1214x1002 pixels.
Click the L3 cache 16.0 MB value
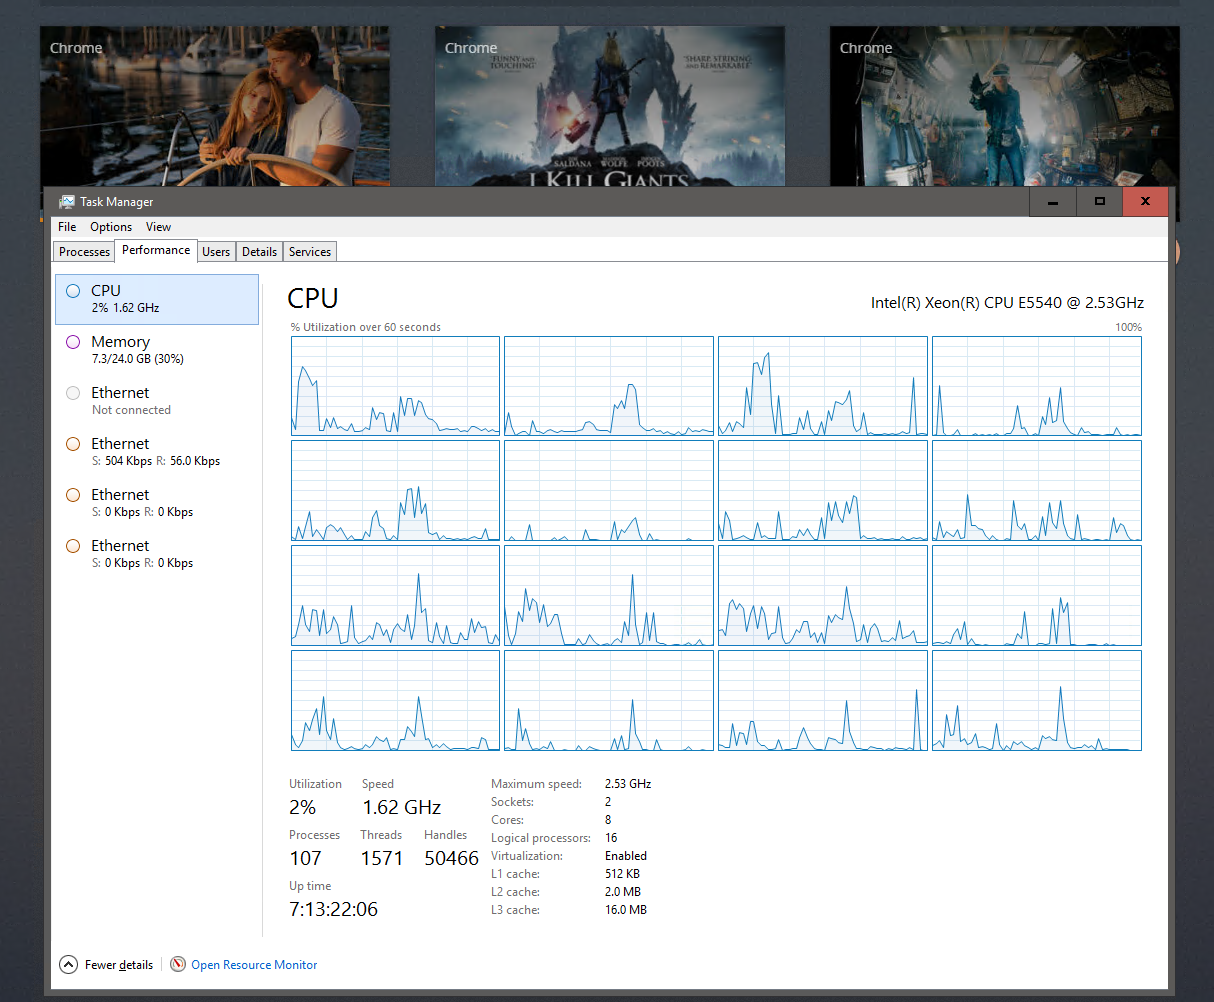click(x=626, y=910)
